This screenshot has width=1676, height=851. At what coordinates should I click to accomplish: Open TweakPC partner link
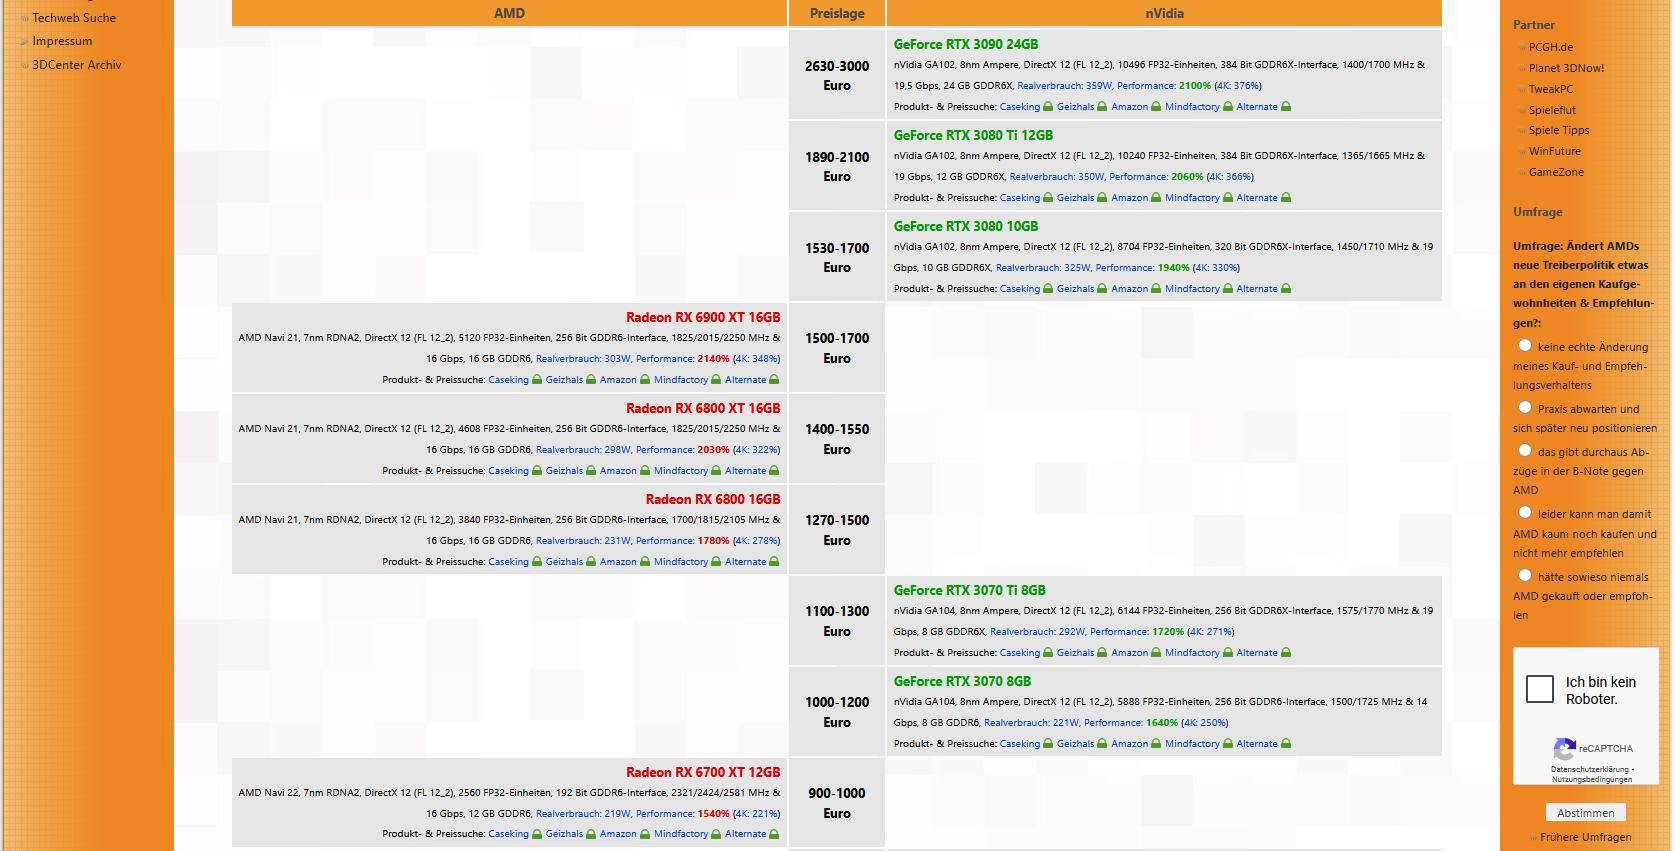tap(1551, 89)
